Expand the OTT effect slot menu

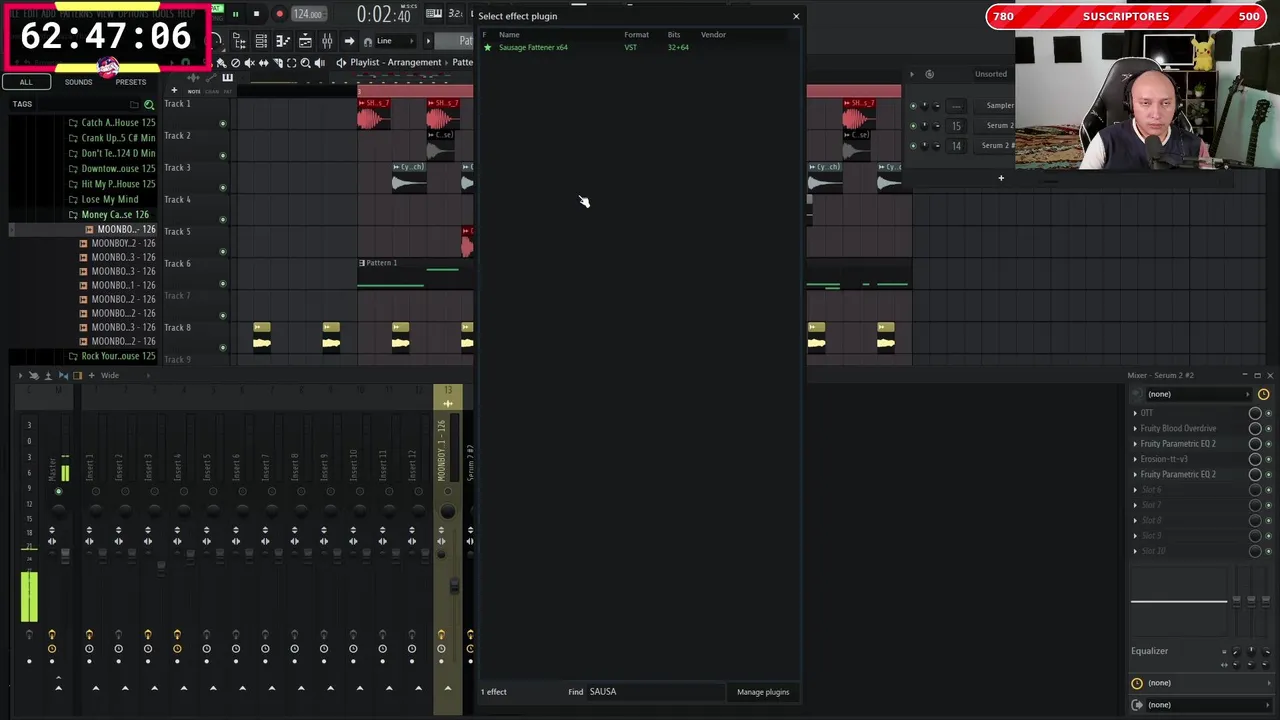(x=1135, y=413)
